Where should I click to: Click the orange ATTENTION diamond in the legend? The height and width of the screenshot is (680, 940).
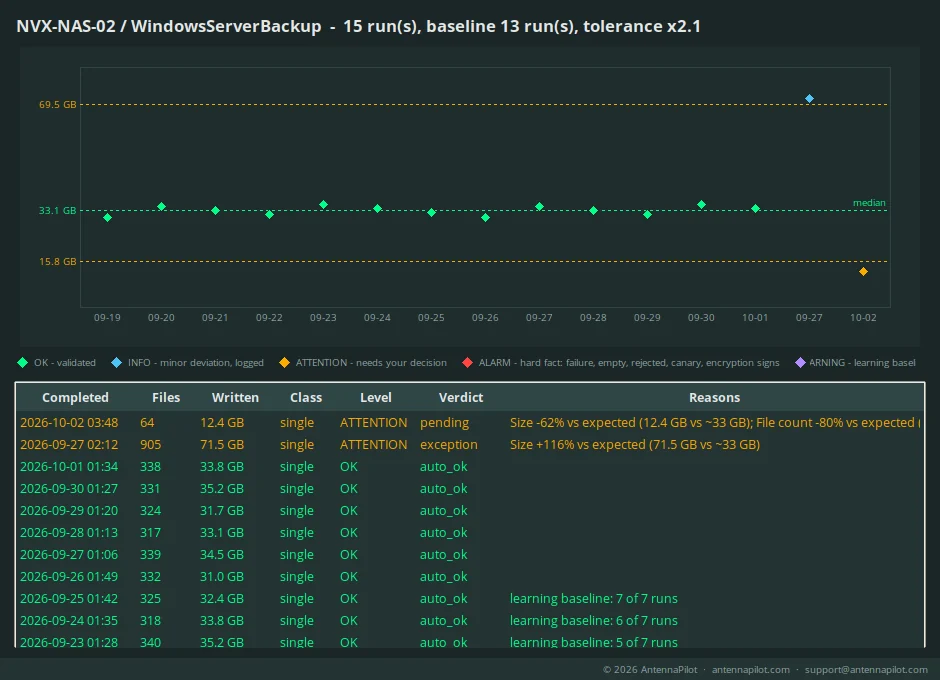[284, 362]
